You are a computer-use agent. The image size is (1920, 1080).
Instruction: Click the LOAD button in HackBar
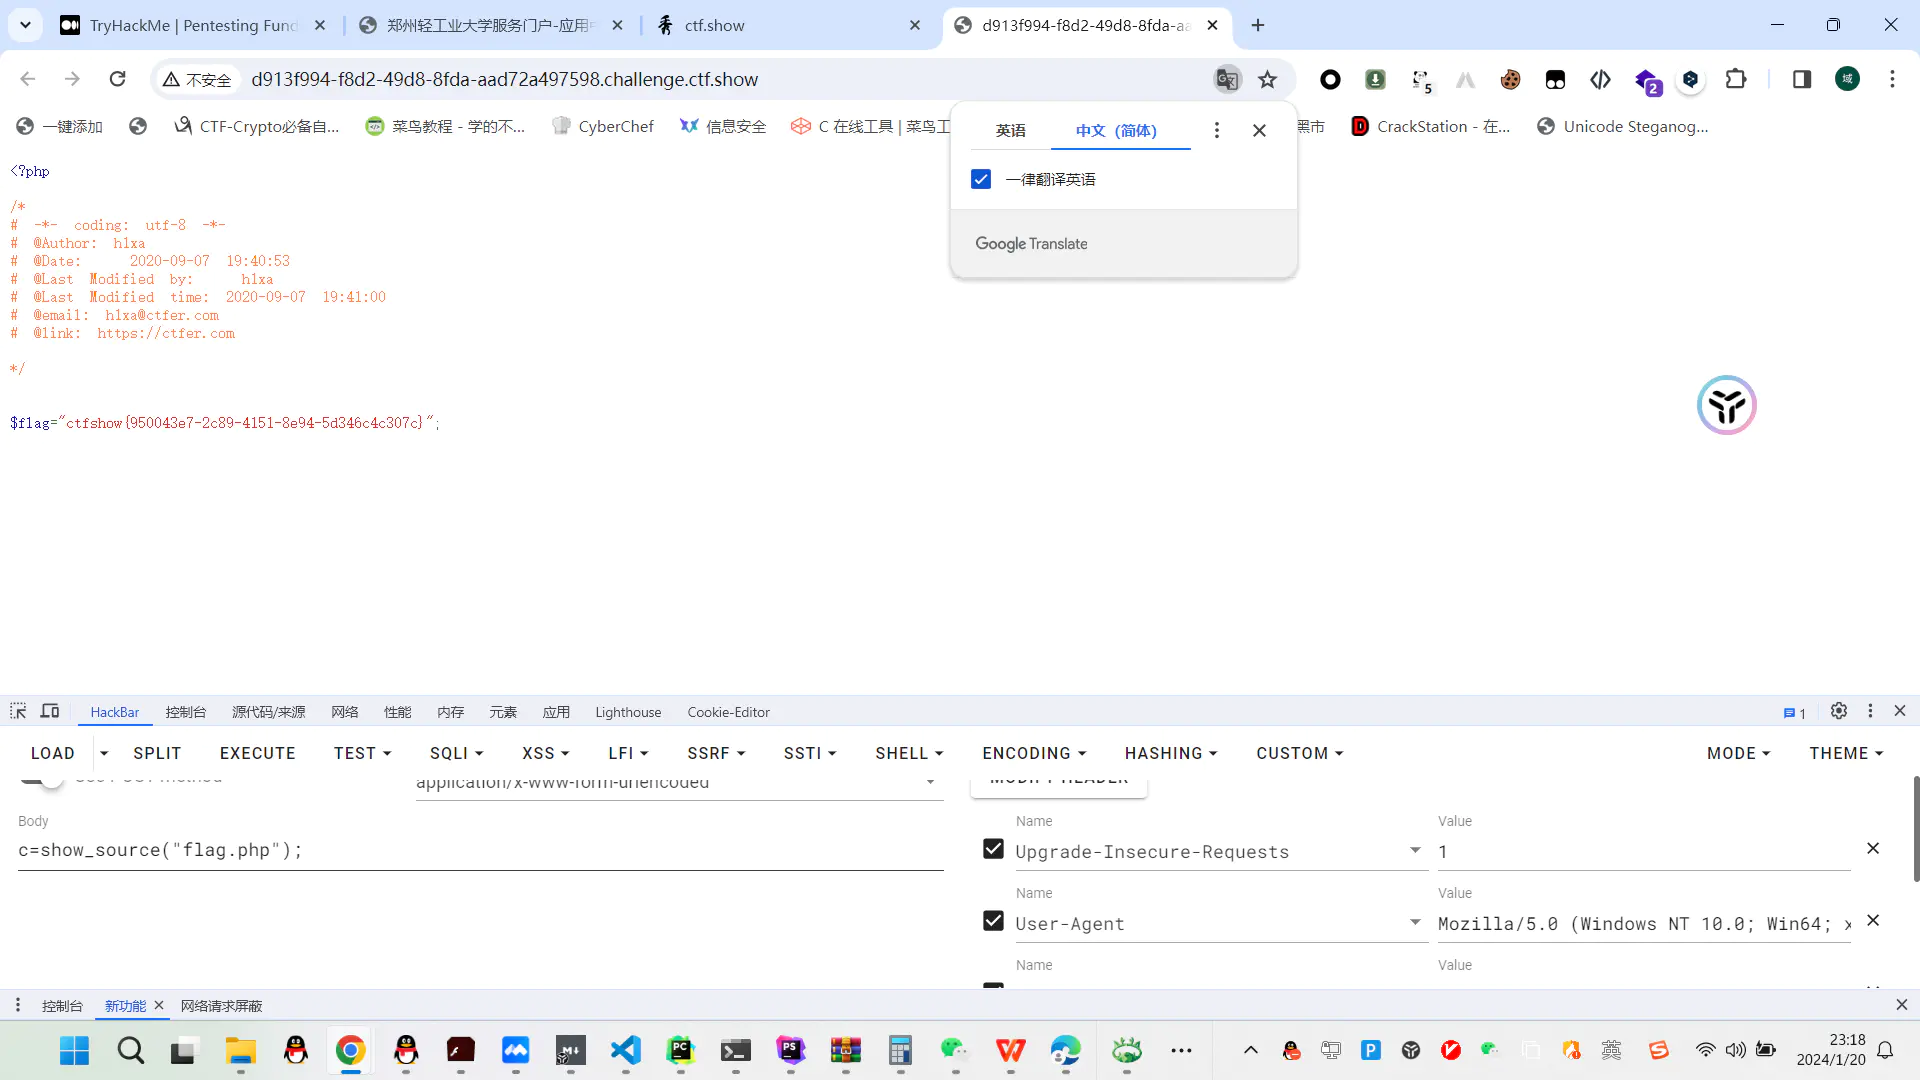[x=53, y=753]
